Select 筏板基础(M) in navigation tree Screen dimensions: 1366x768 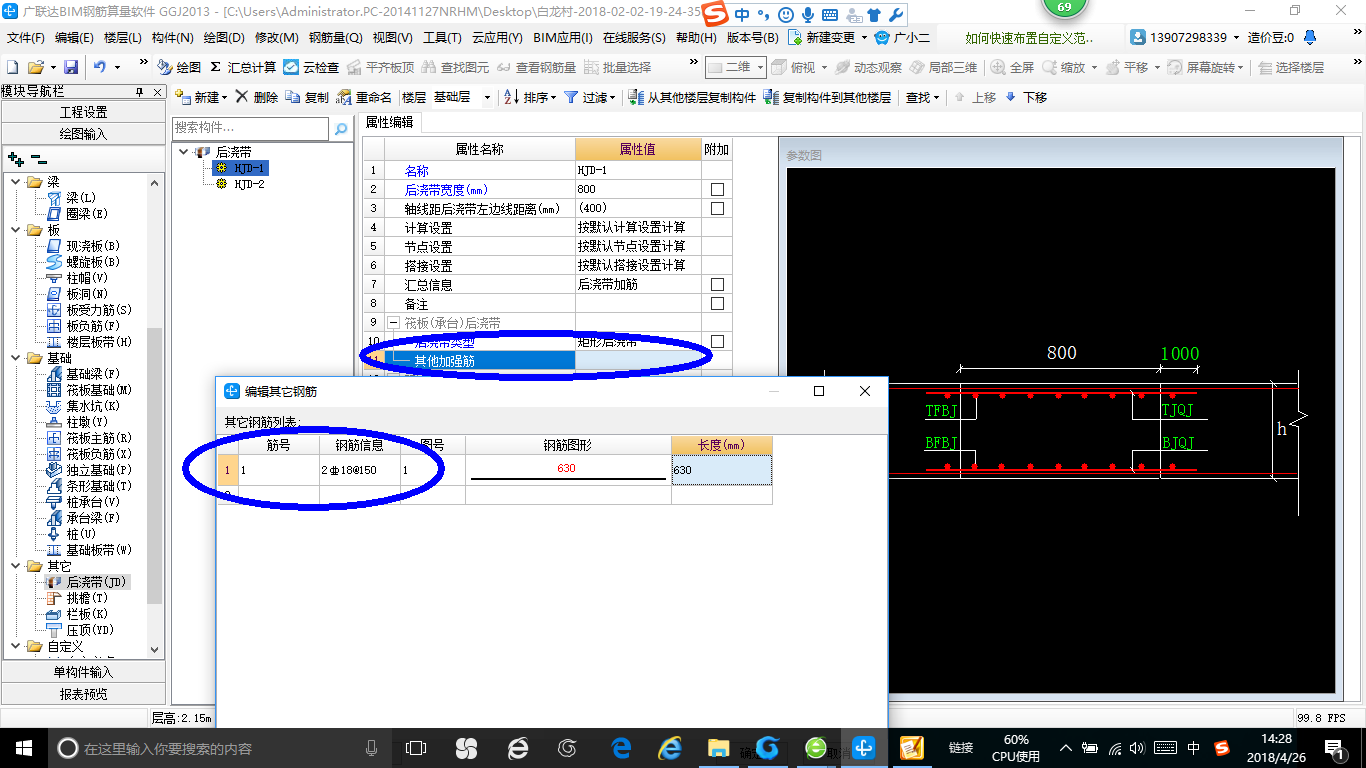point(99,390)
